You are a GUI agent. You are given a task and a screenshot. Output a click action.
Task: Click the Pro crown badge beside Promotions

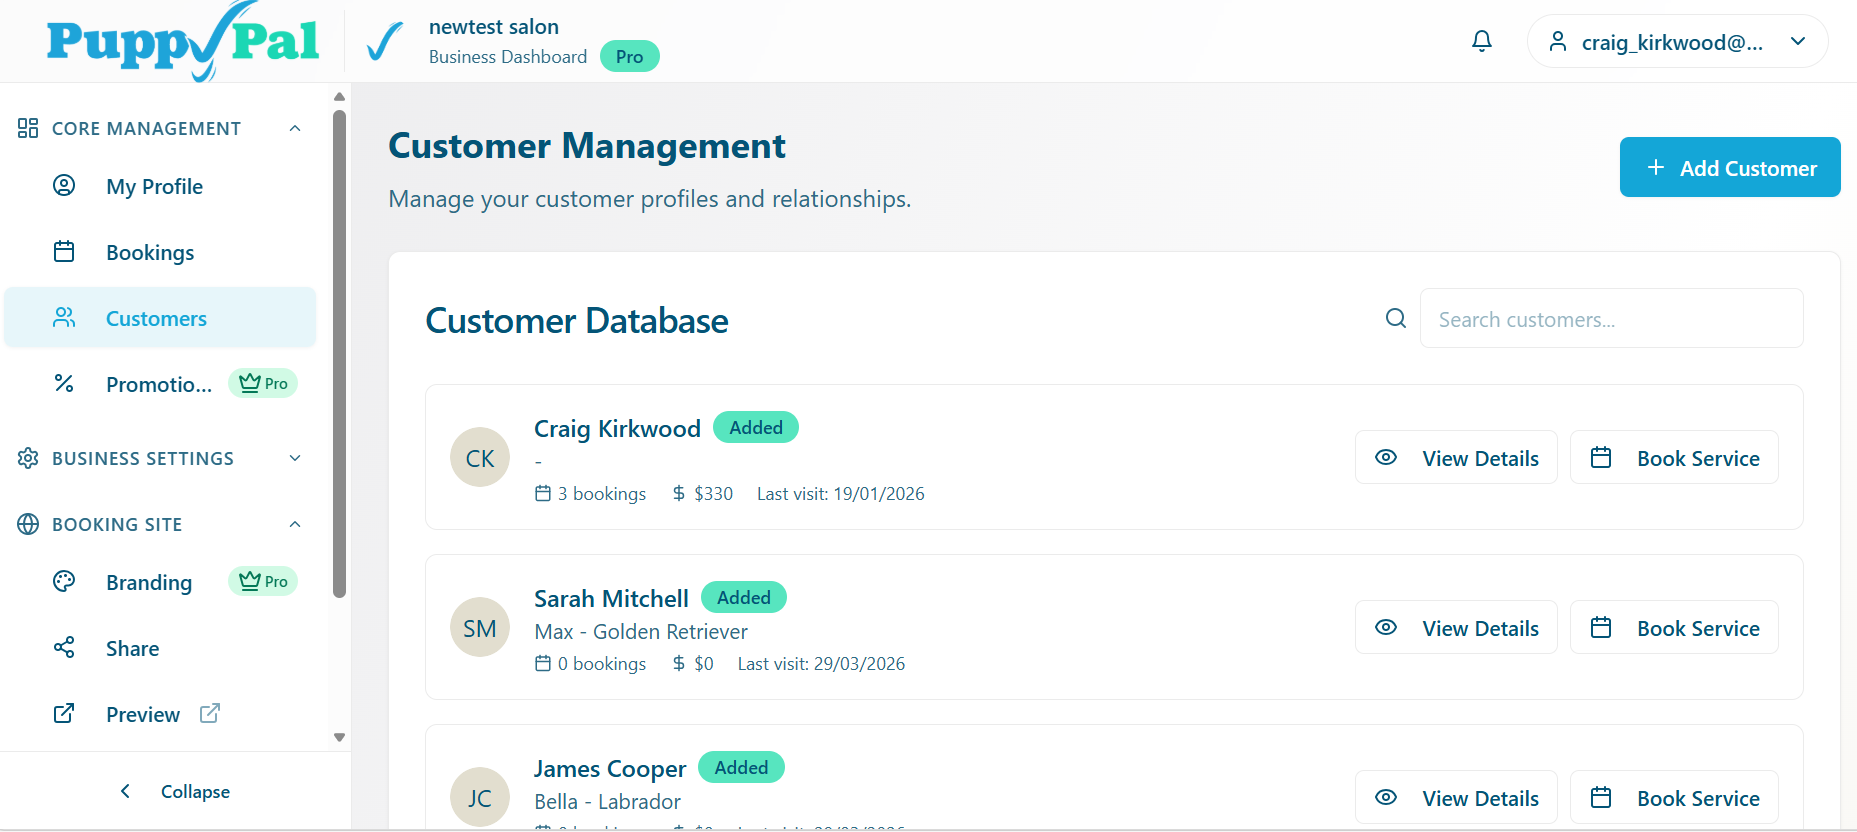[x=263, y=383]
